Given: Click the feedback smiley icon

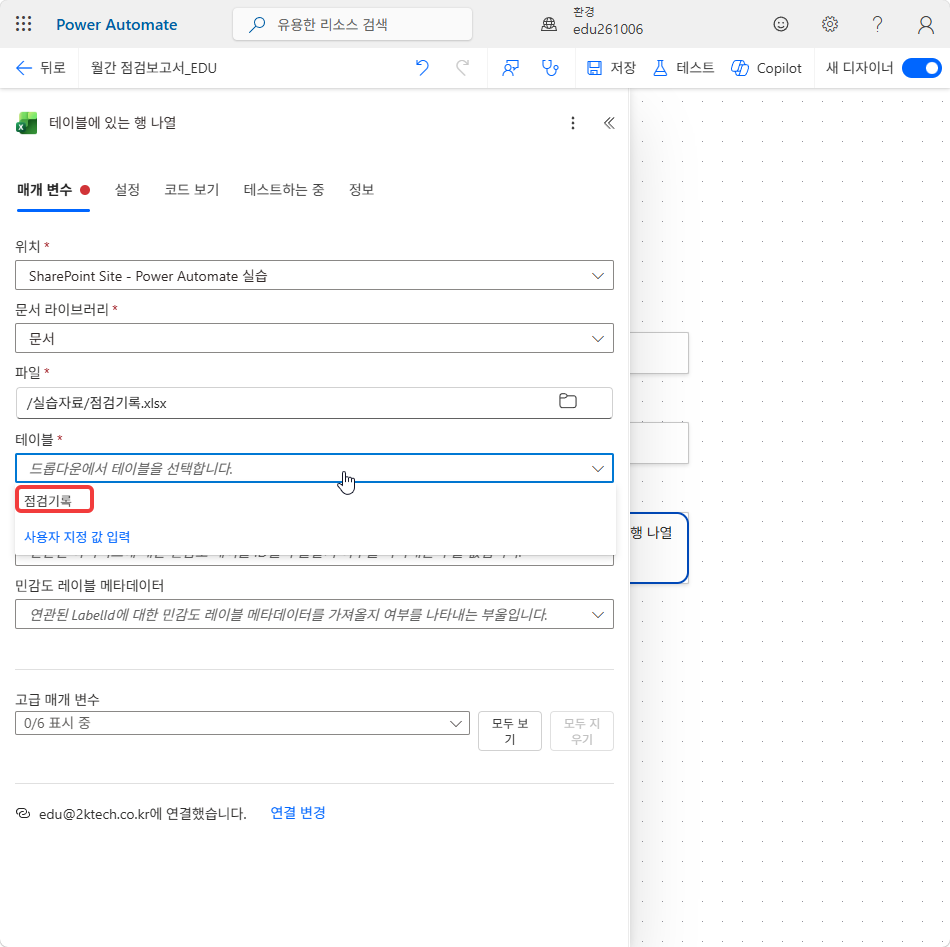Looking at the screenshot, I should pos(781,24).
